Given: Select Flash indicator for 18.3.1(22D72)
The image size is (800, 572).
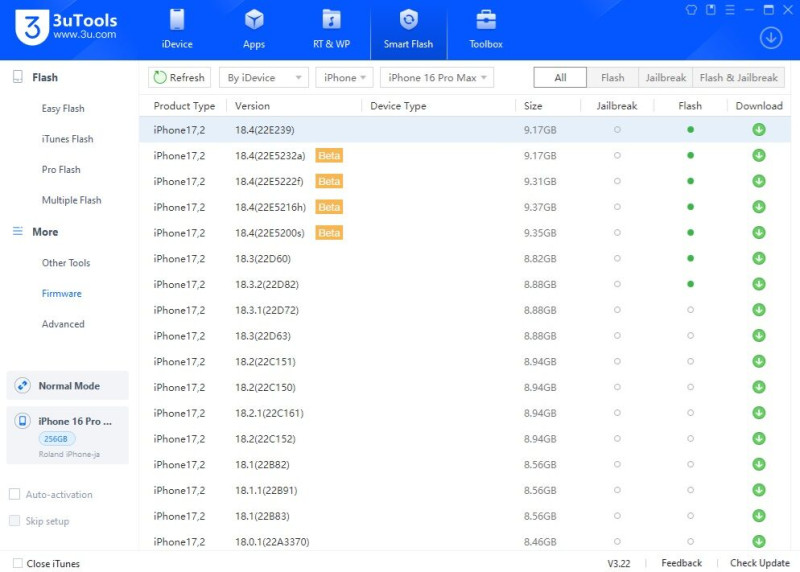Looking at the screenshot, I should [x=690, y=310].
